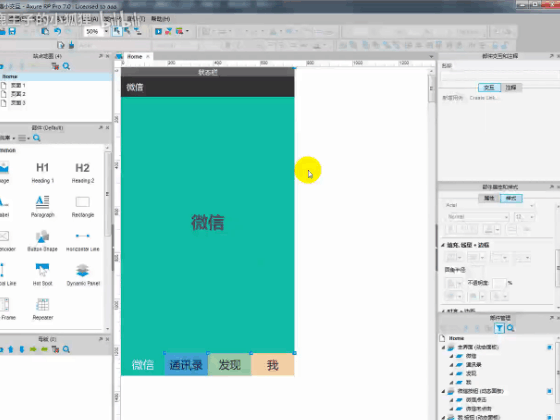Select the connector mode tool
Image resolution: width=560 pixels, height=420 pixels.
click(138, 31)
